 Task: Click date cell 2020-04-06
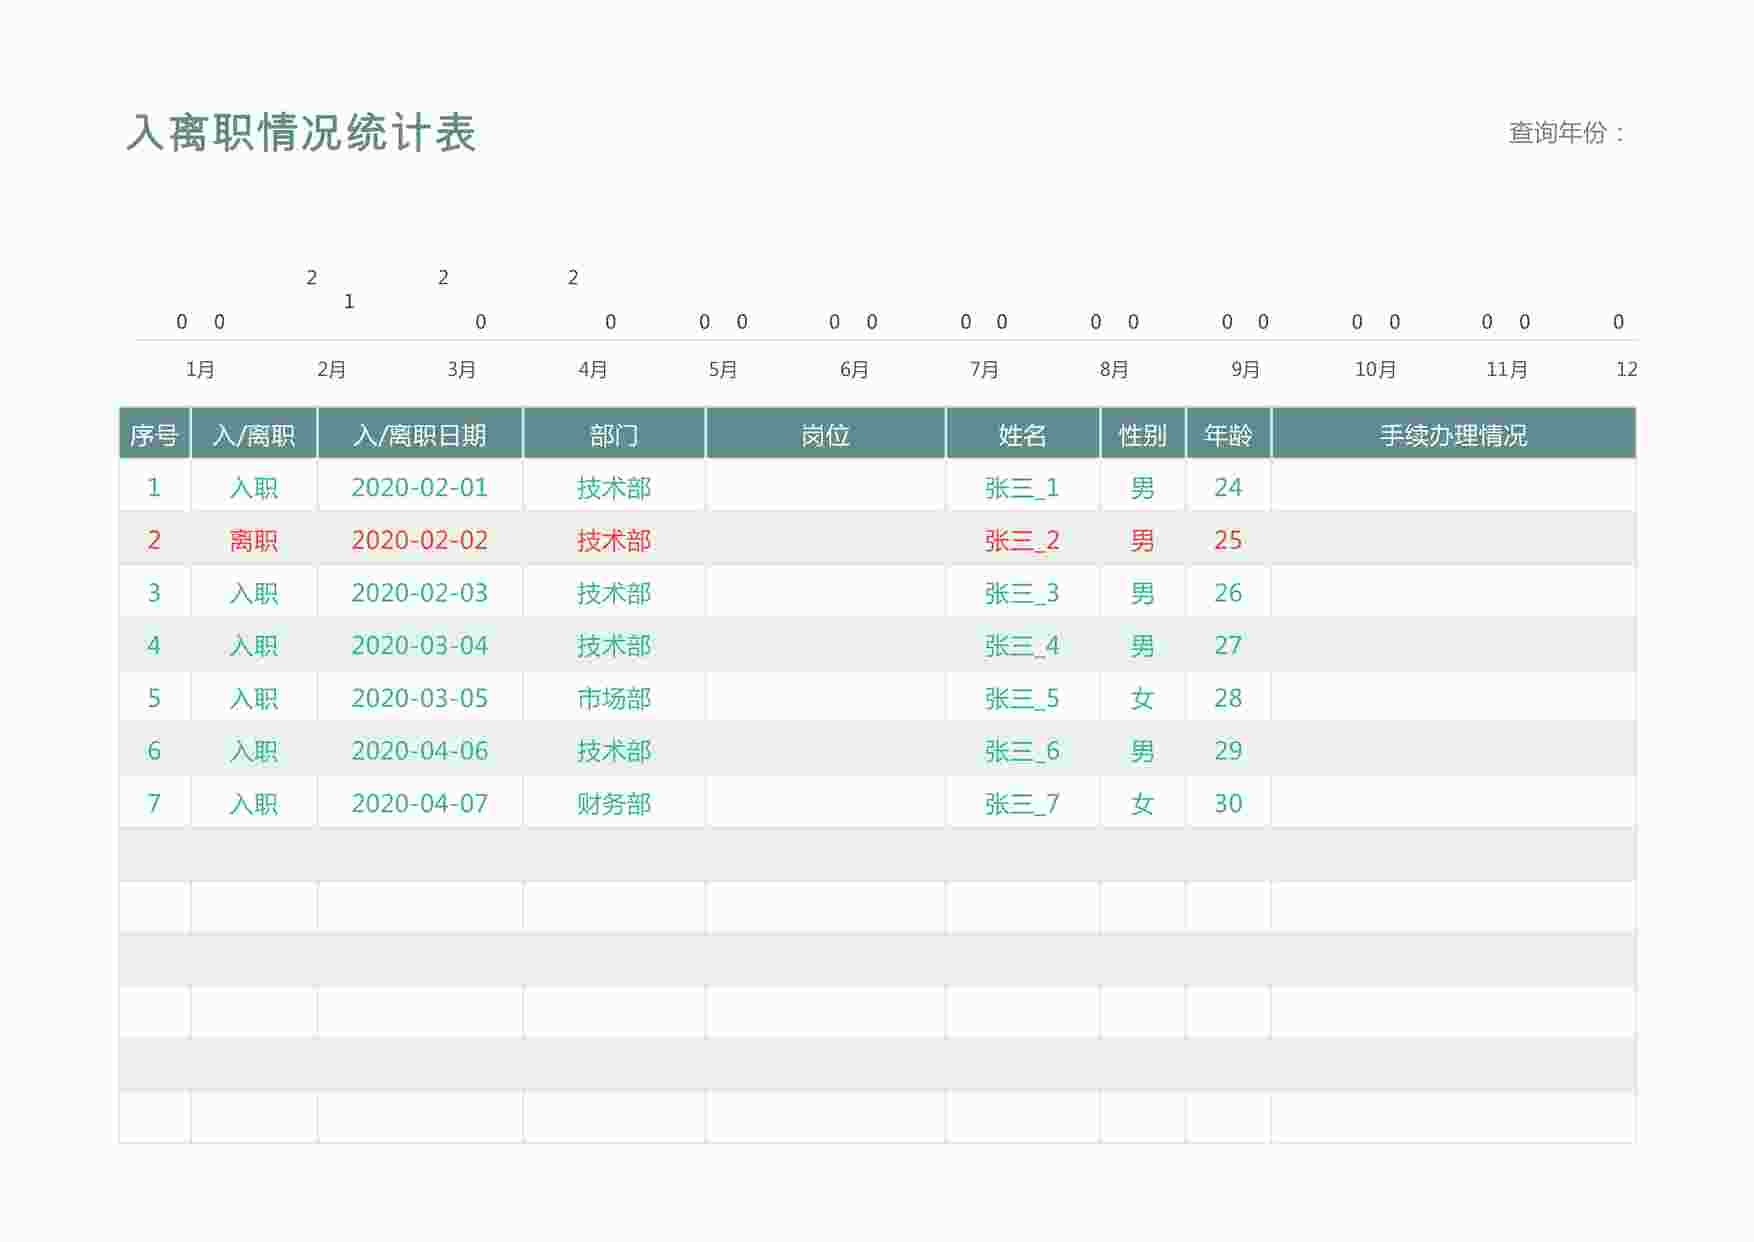click(x=420, y=751)
